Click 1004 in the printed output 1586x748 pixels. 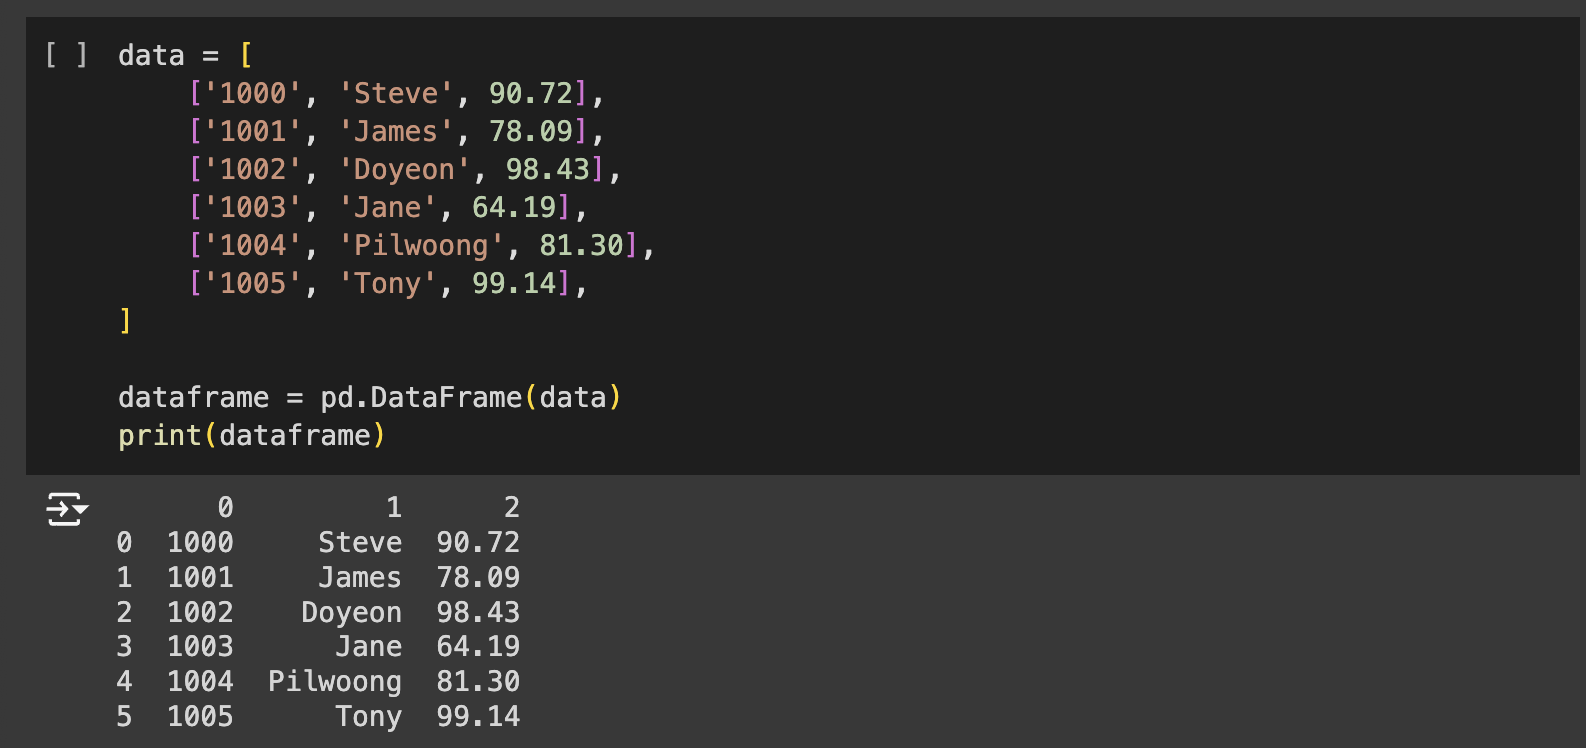tap(200, 681)
